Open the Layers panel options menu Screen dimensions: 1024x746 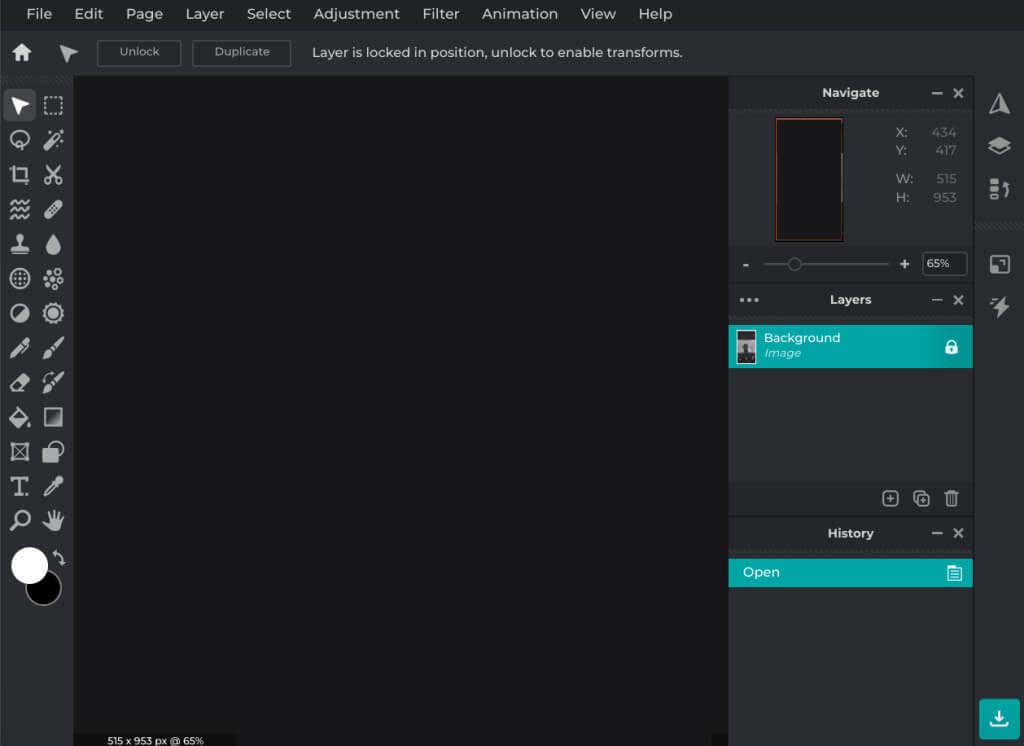click(x=749, y=300)
